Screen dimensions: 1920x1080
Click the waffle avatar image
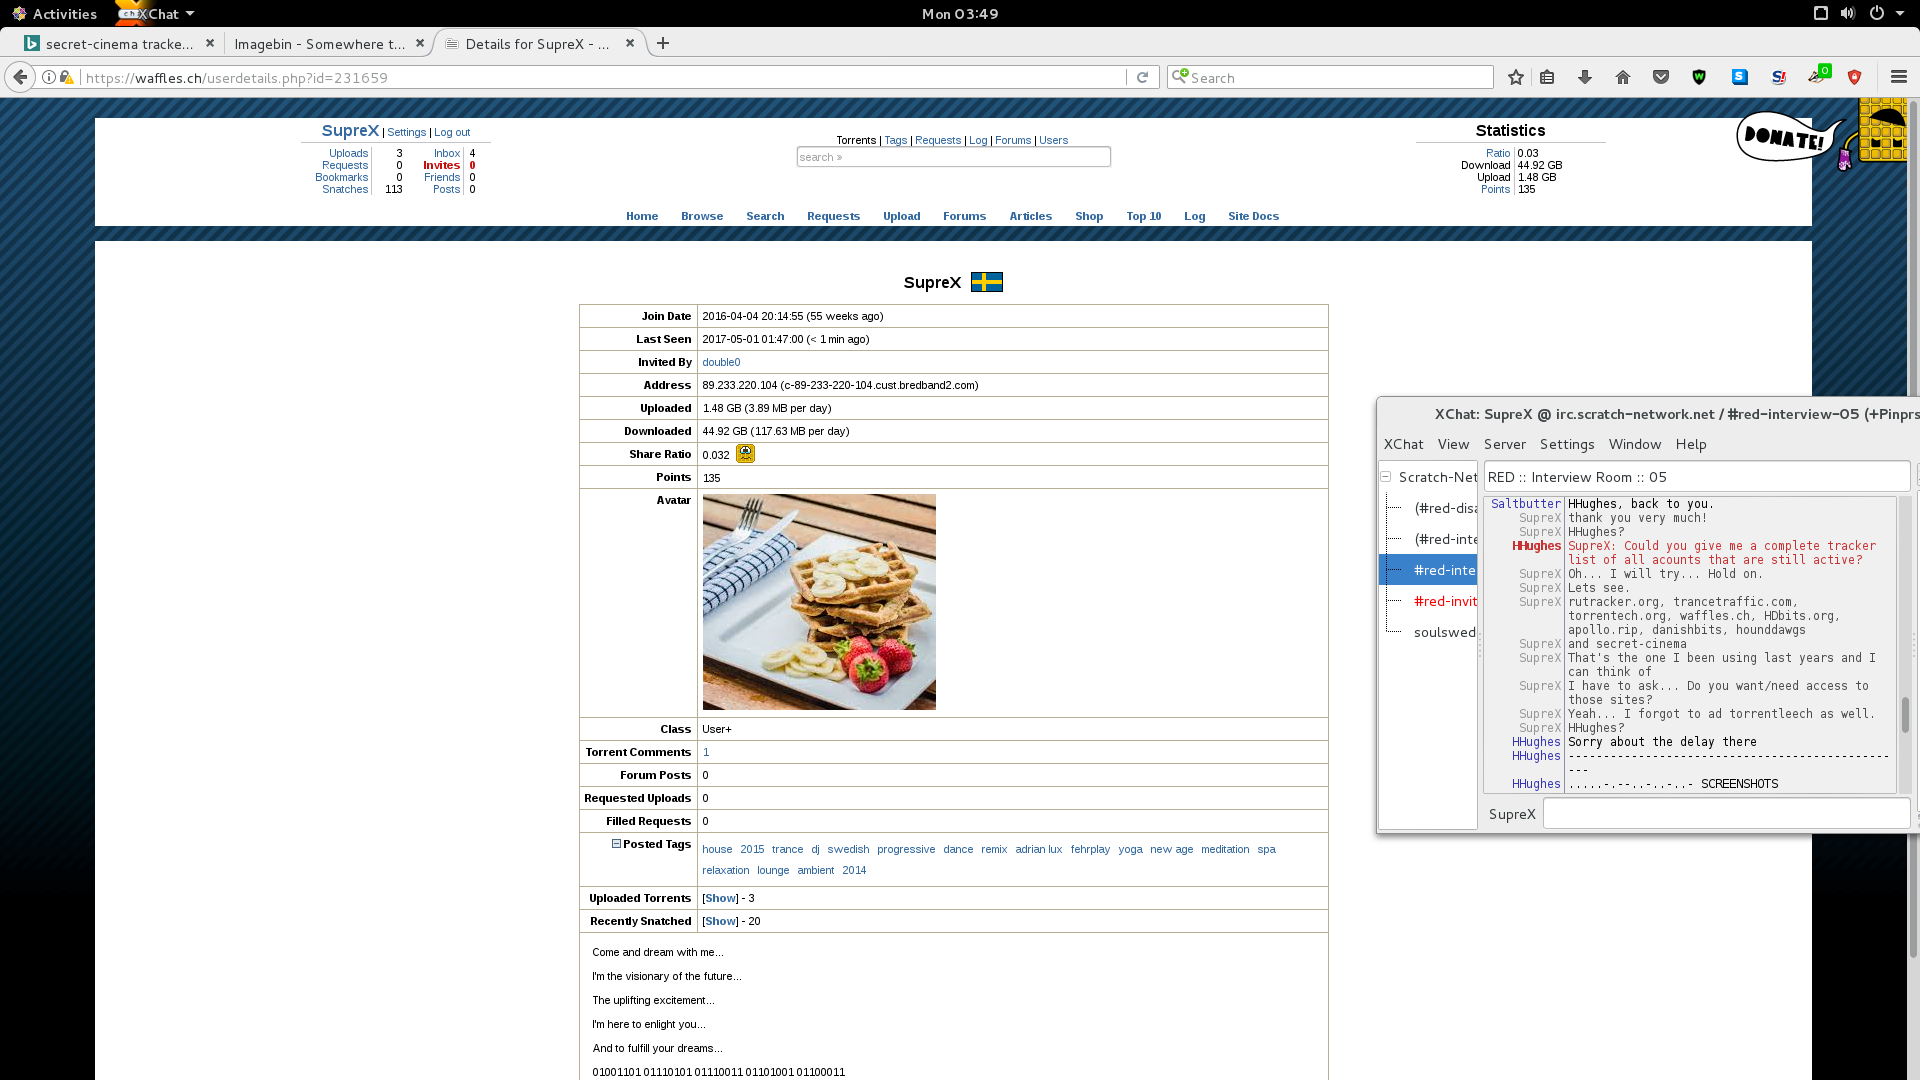pos(819,602)
